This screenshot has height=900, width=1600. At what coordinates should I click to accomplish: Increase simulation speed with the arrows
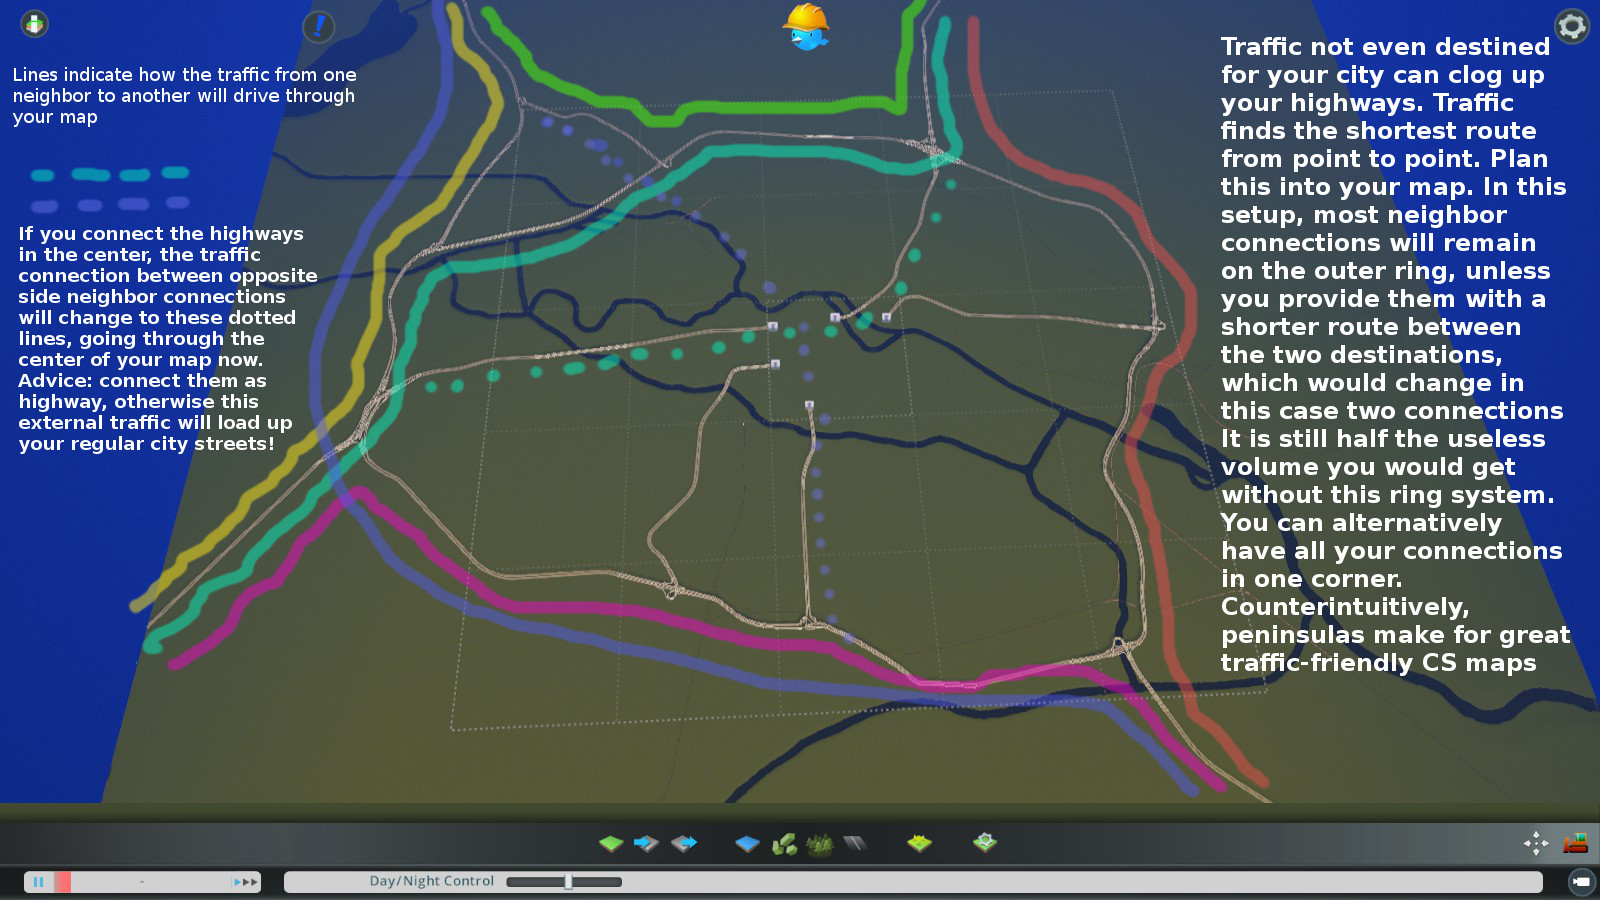245,882
